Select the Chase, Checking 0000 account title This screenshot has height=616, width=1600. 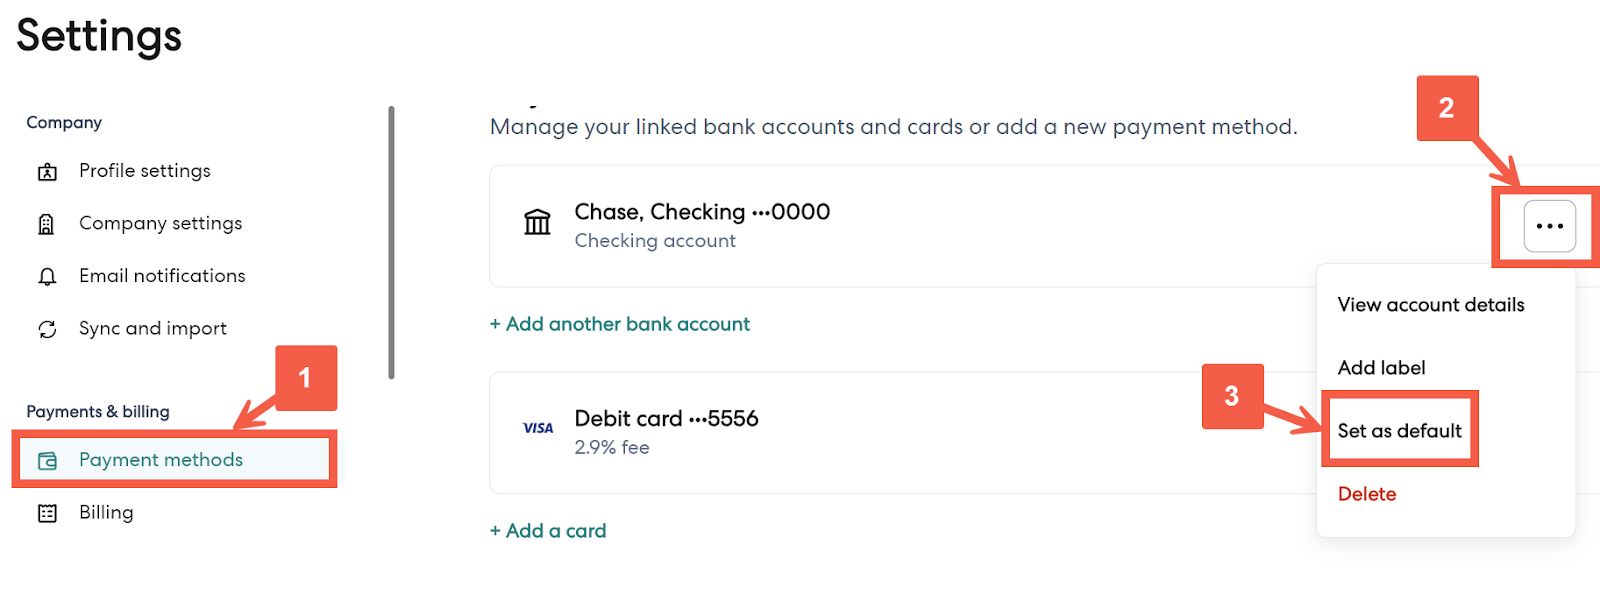(702, 212)
